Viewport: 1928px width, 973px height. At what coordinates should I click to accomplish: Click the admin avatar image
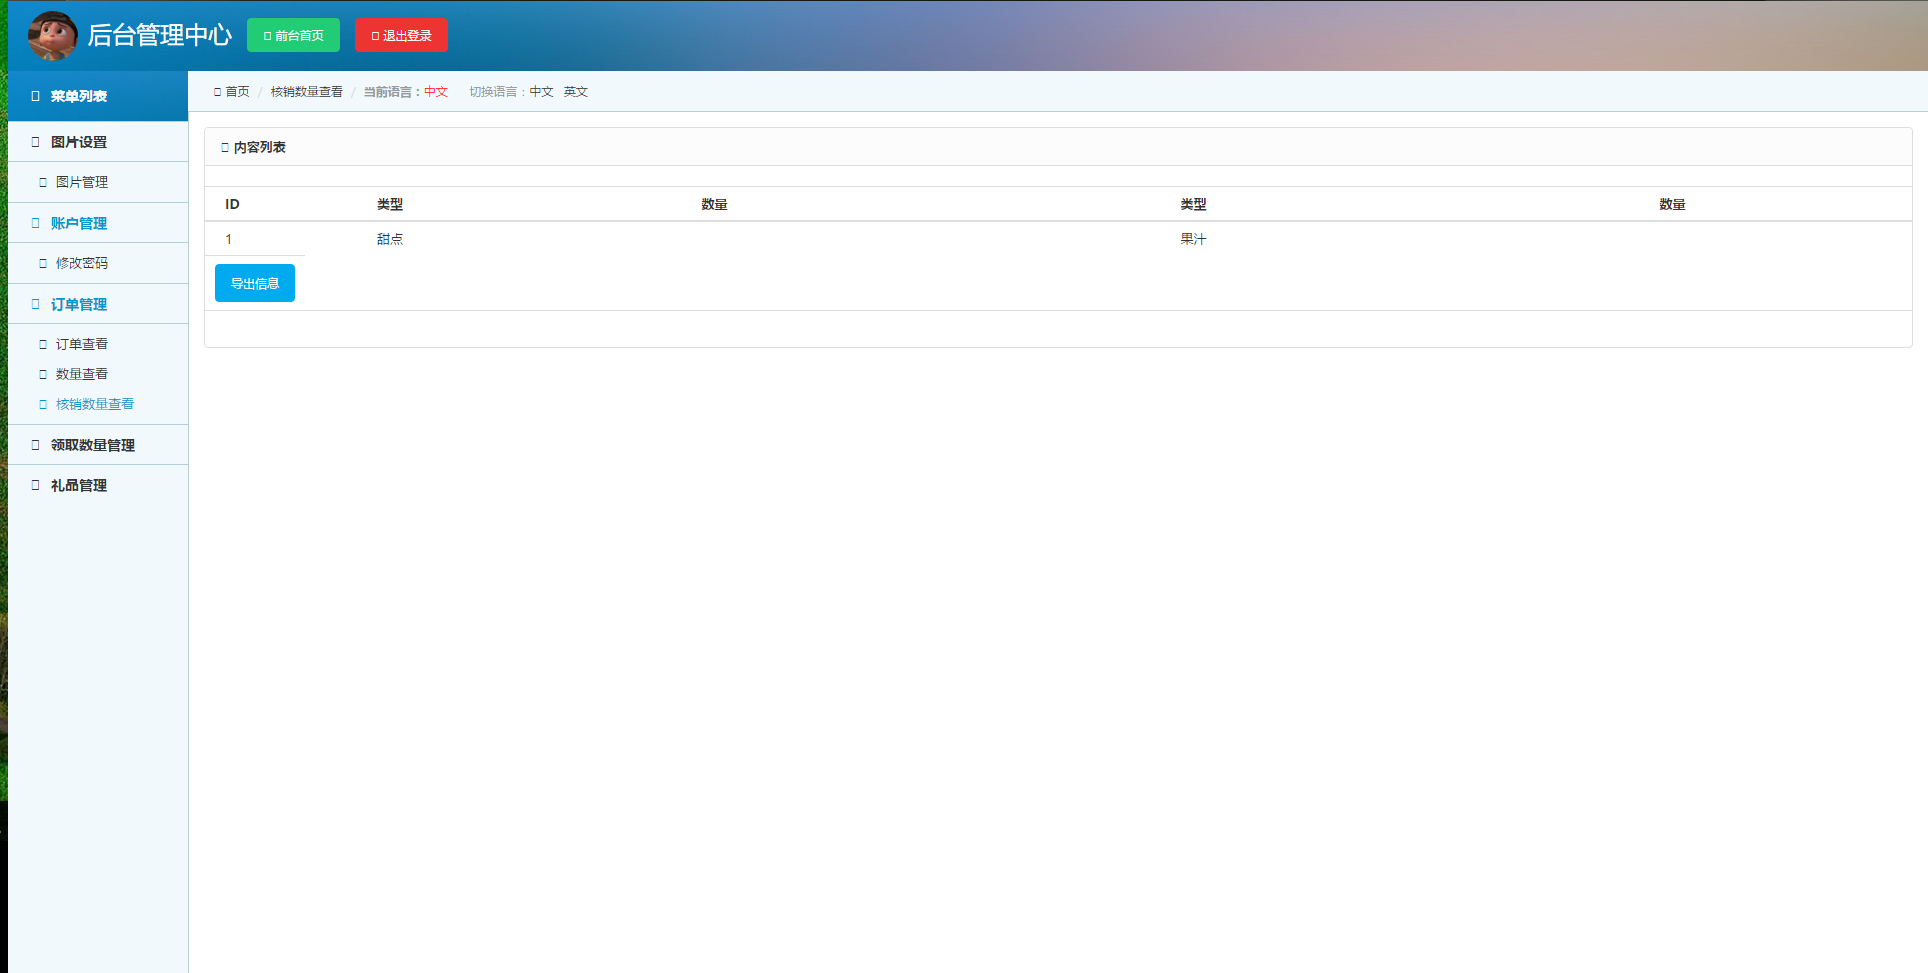tap(52, 36)
